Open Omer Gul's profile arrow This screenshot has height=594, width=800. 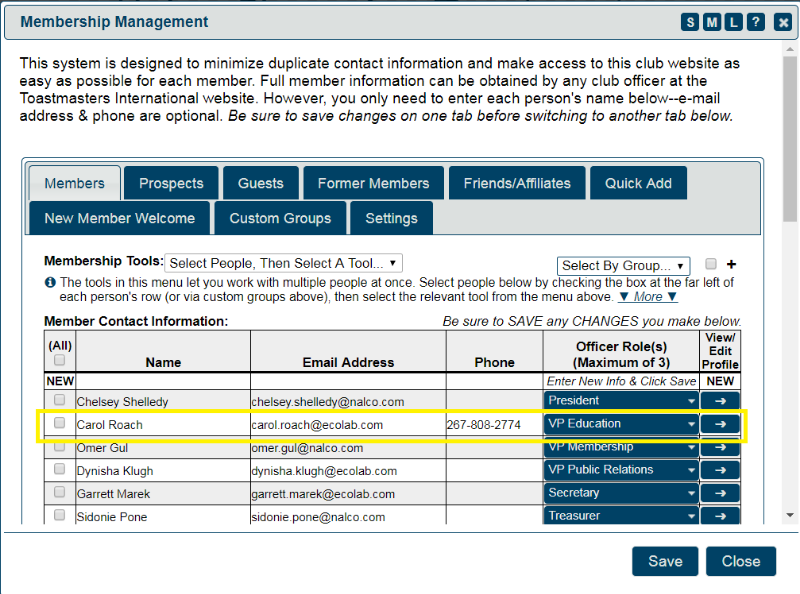click(x=720, y=447)
